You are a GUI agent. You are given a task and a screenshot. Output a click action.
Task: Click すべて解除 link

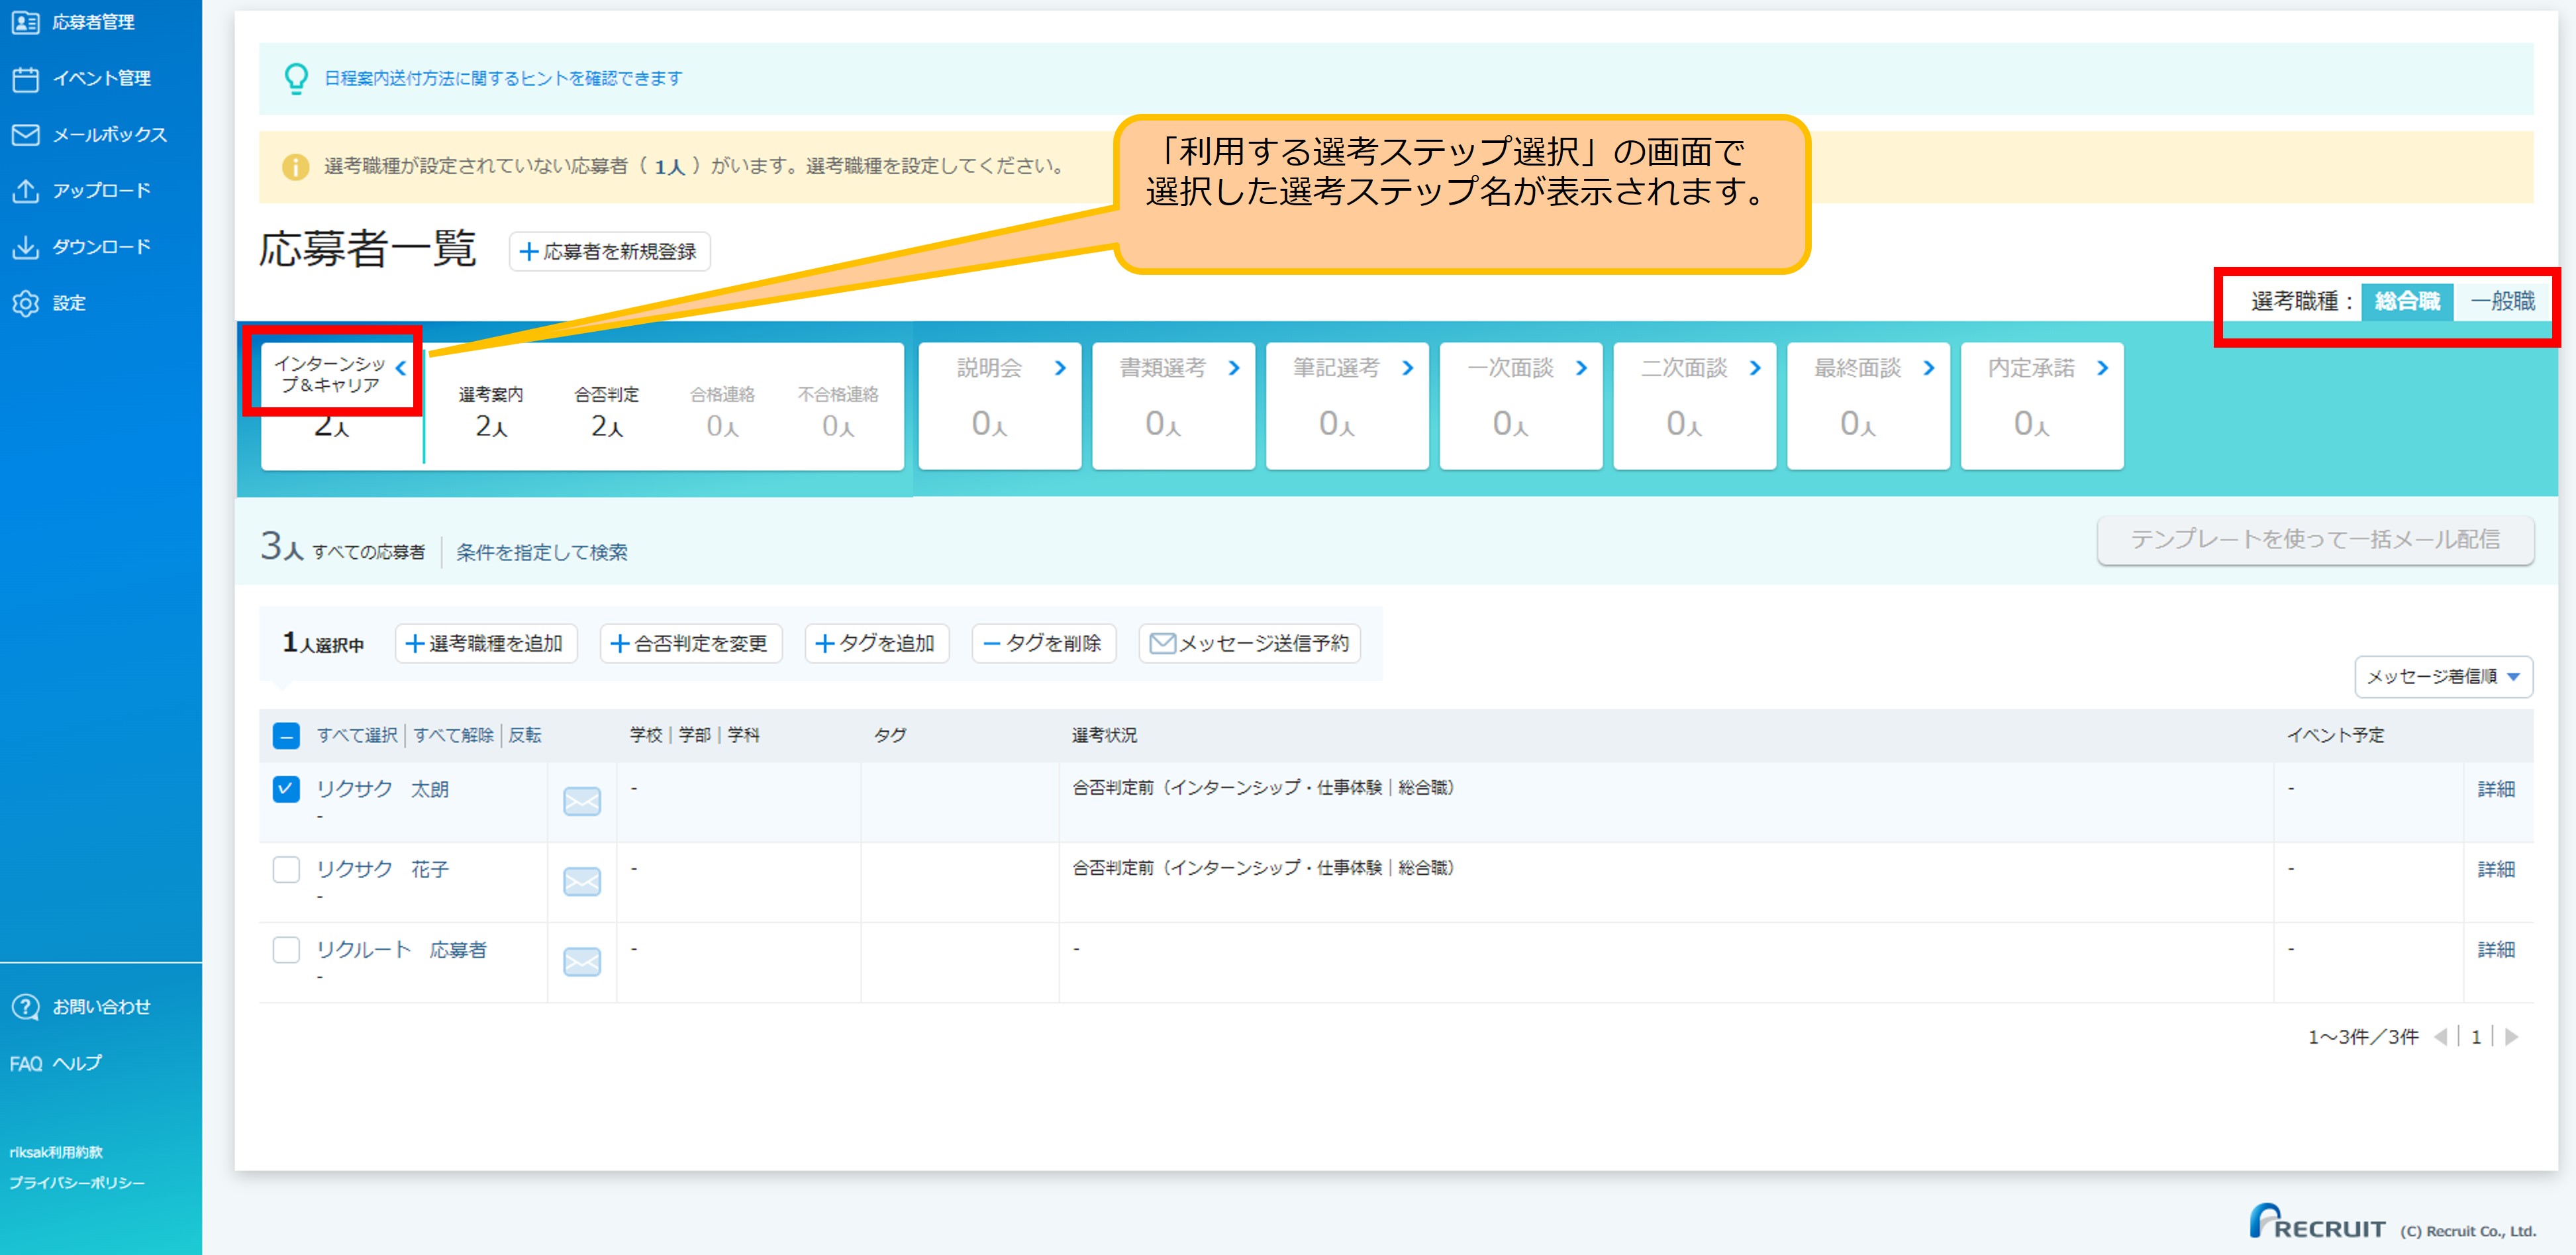(x=453, y=735)
